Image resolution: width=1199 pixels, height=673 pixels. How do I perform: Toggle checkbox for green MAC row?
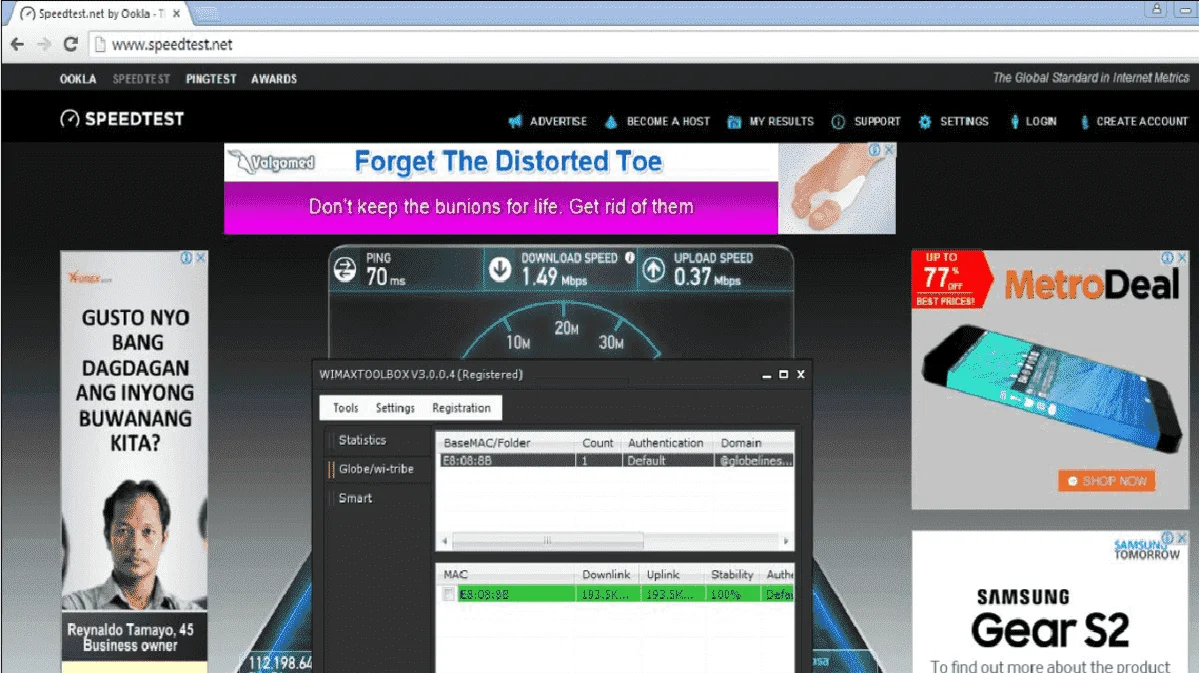tap(449, 594)
